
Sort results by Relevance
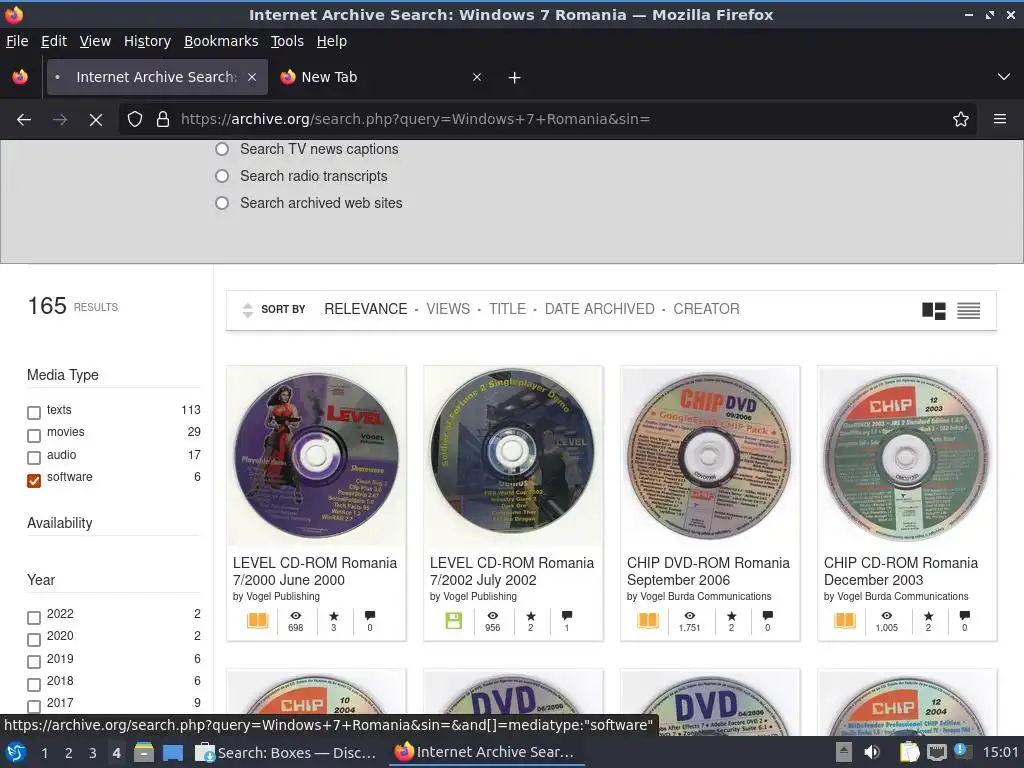coord(366,309)
